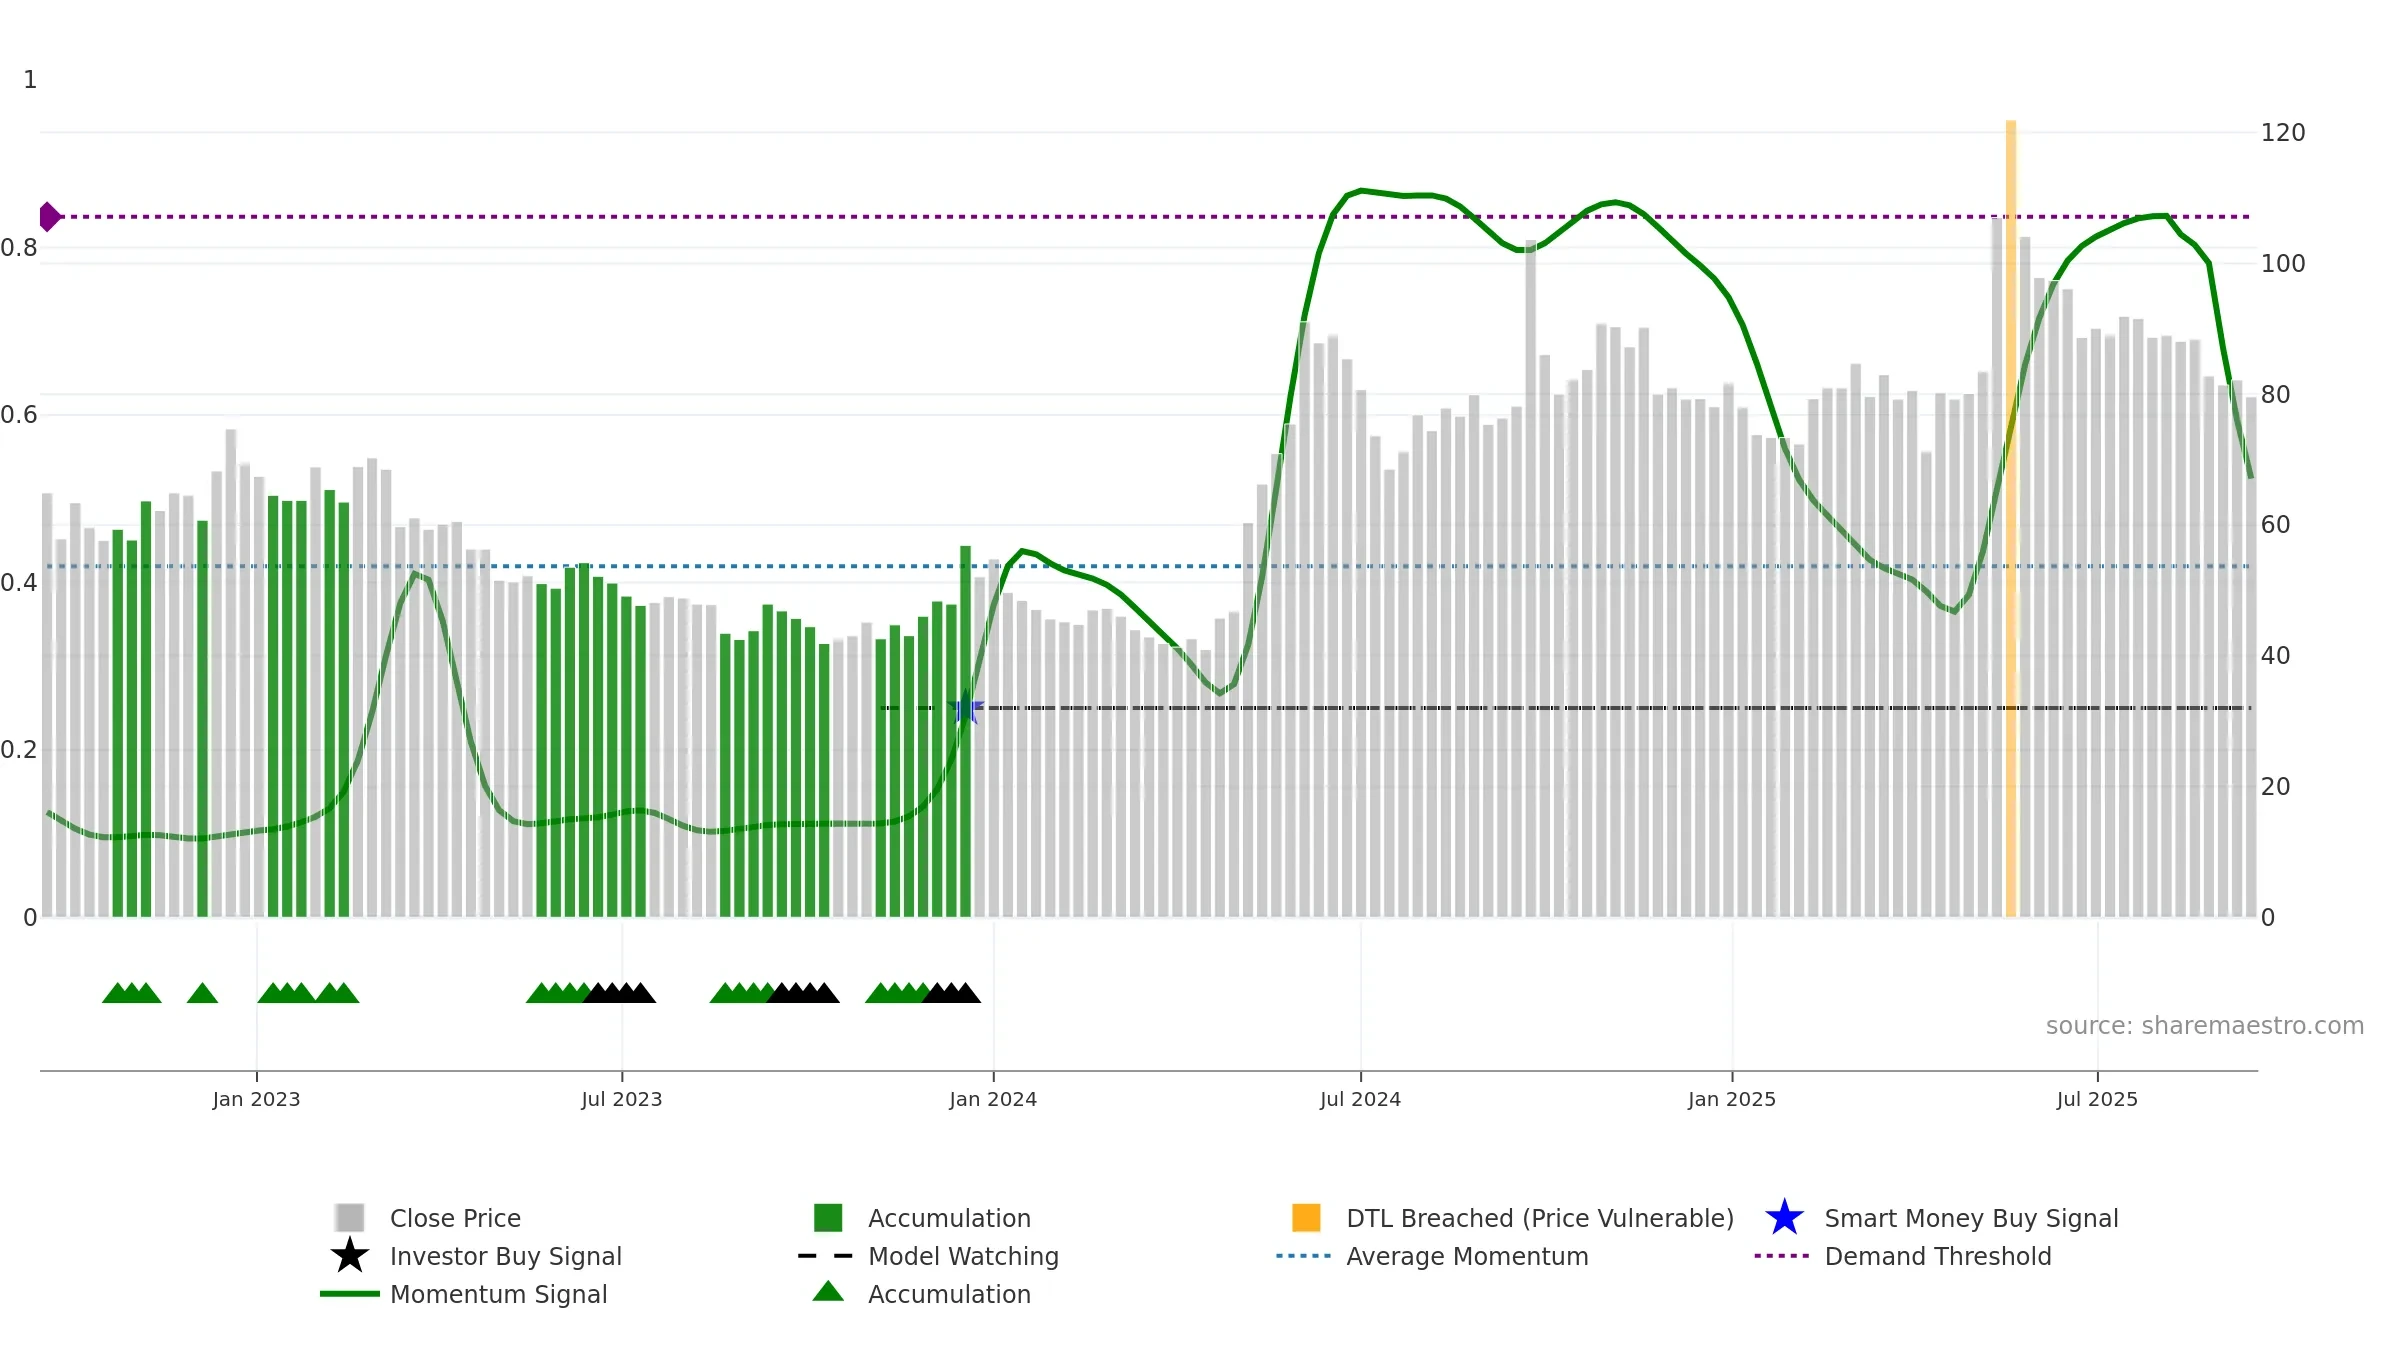Click the Jul 2024 axis label
The height and width of the screenshot is (1350, 2400).
pyautogui.click(x=1360, y=1099)
